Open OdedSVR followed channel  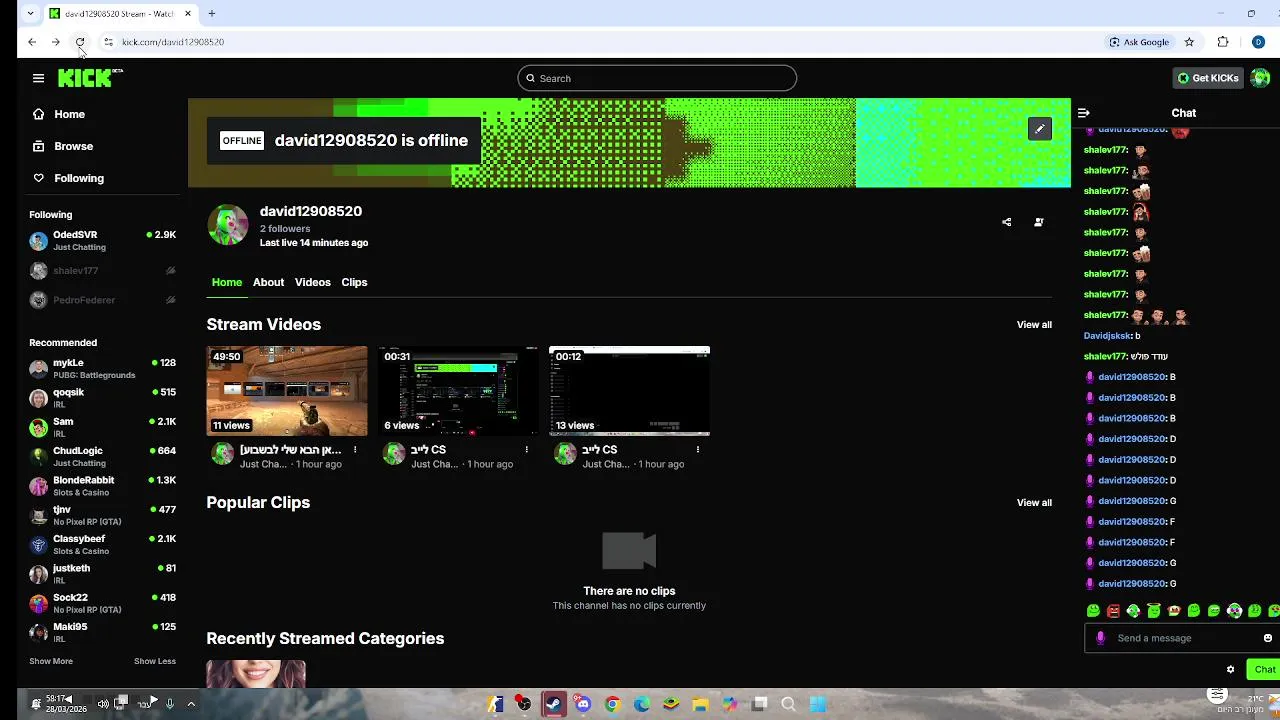point(102,241)
